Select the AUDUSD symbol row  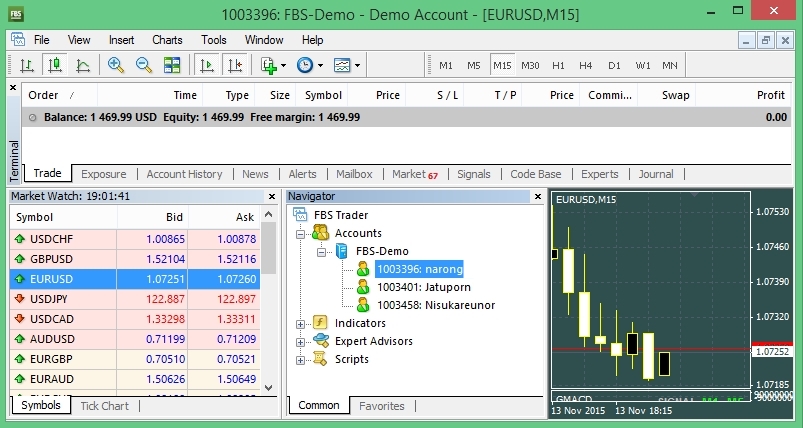(x=135, y=339)
